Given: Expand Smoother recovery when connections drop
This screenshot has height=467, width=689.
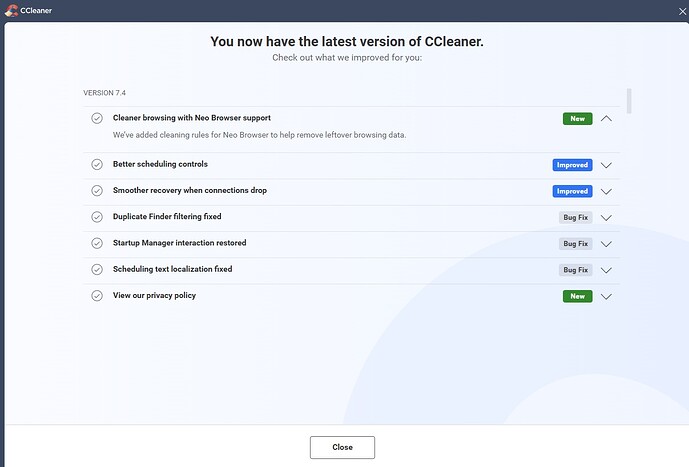Looking at the screenshot, I should 606,192.
